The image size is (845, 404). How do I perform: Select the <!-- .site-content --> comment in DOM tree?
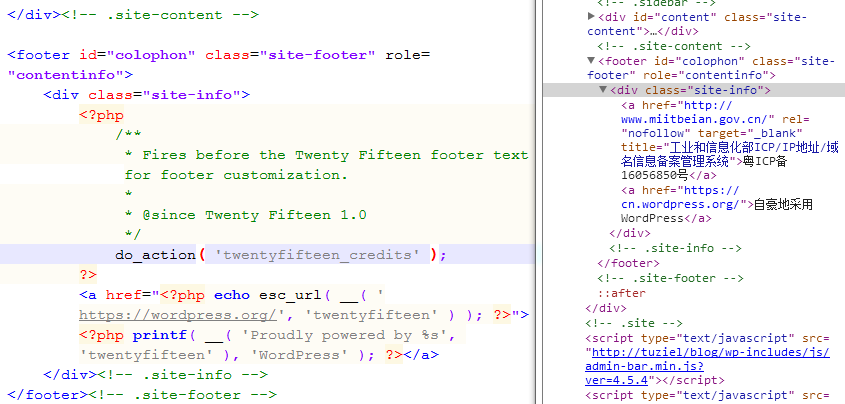pos(674,46)
